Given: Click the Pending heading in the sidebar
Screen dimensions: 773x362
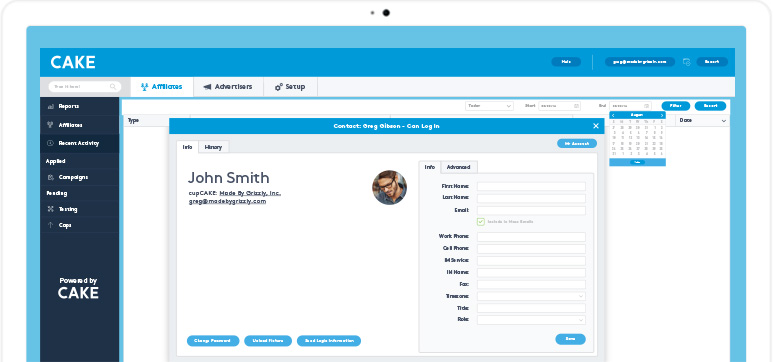Looking at the screenshot, I should click(57, 193).
